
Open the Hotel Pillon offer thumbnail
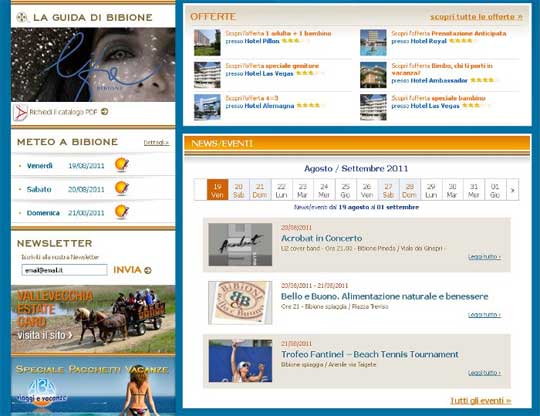coord(207,42)
